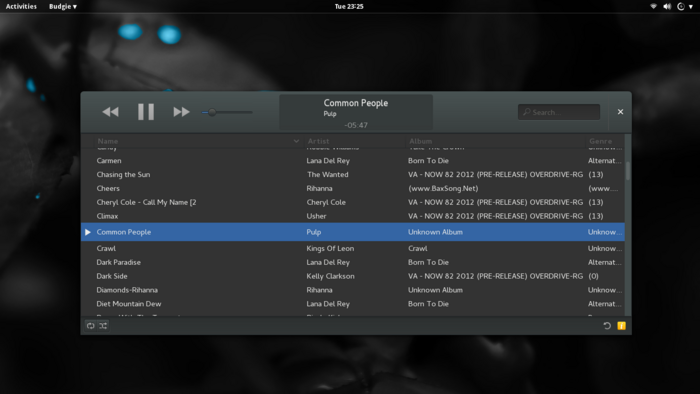Viewport: 700px width, 394px height.
Task: Click the circular arrow reload icon
Action: (x=607, y=326)
